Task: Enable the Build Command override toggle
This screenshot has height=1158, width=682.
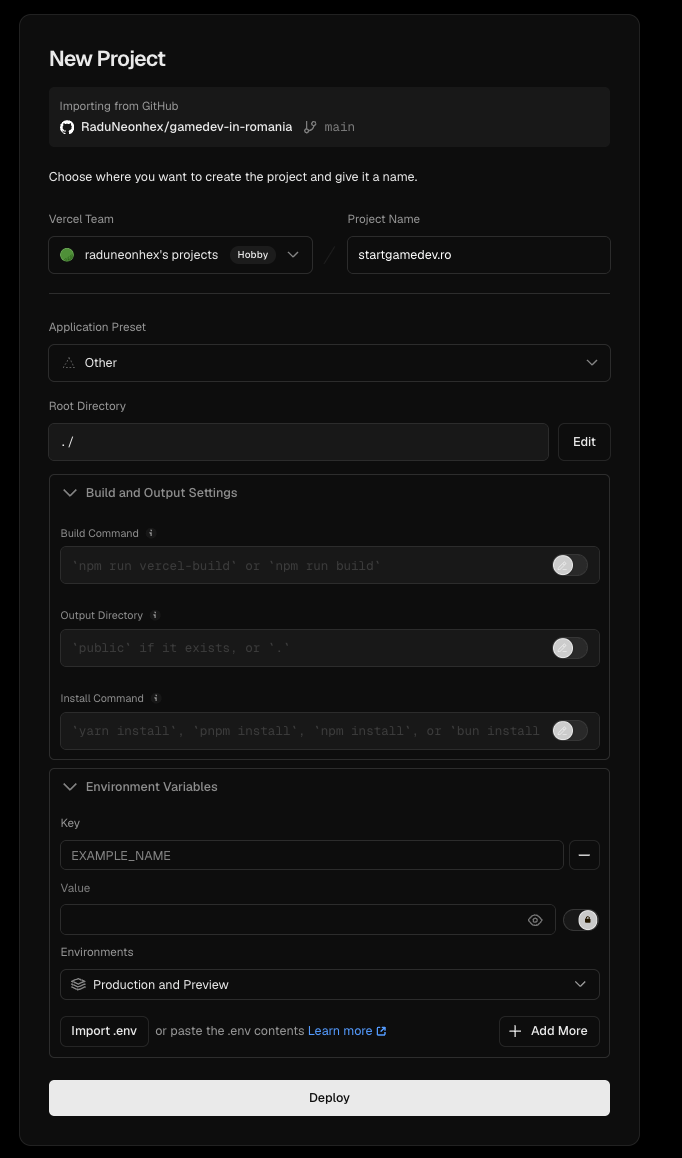Action: pos(570,565)
